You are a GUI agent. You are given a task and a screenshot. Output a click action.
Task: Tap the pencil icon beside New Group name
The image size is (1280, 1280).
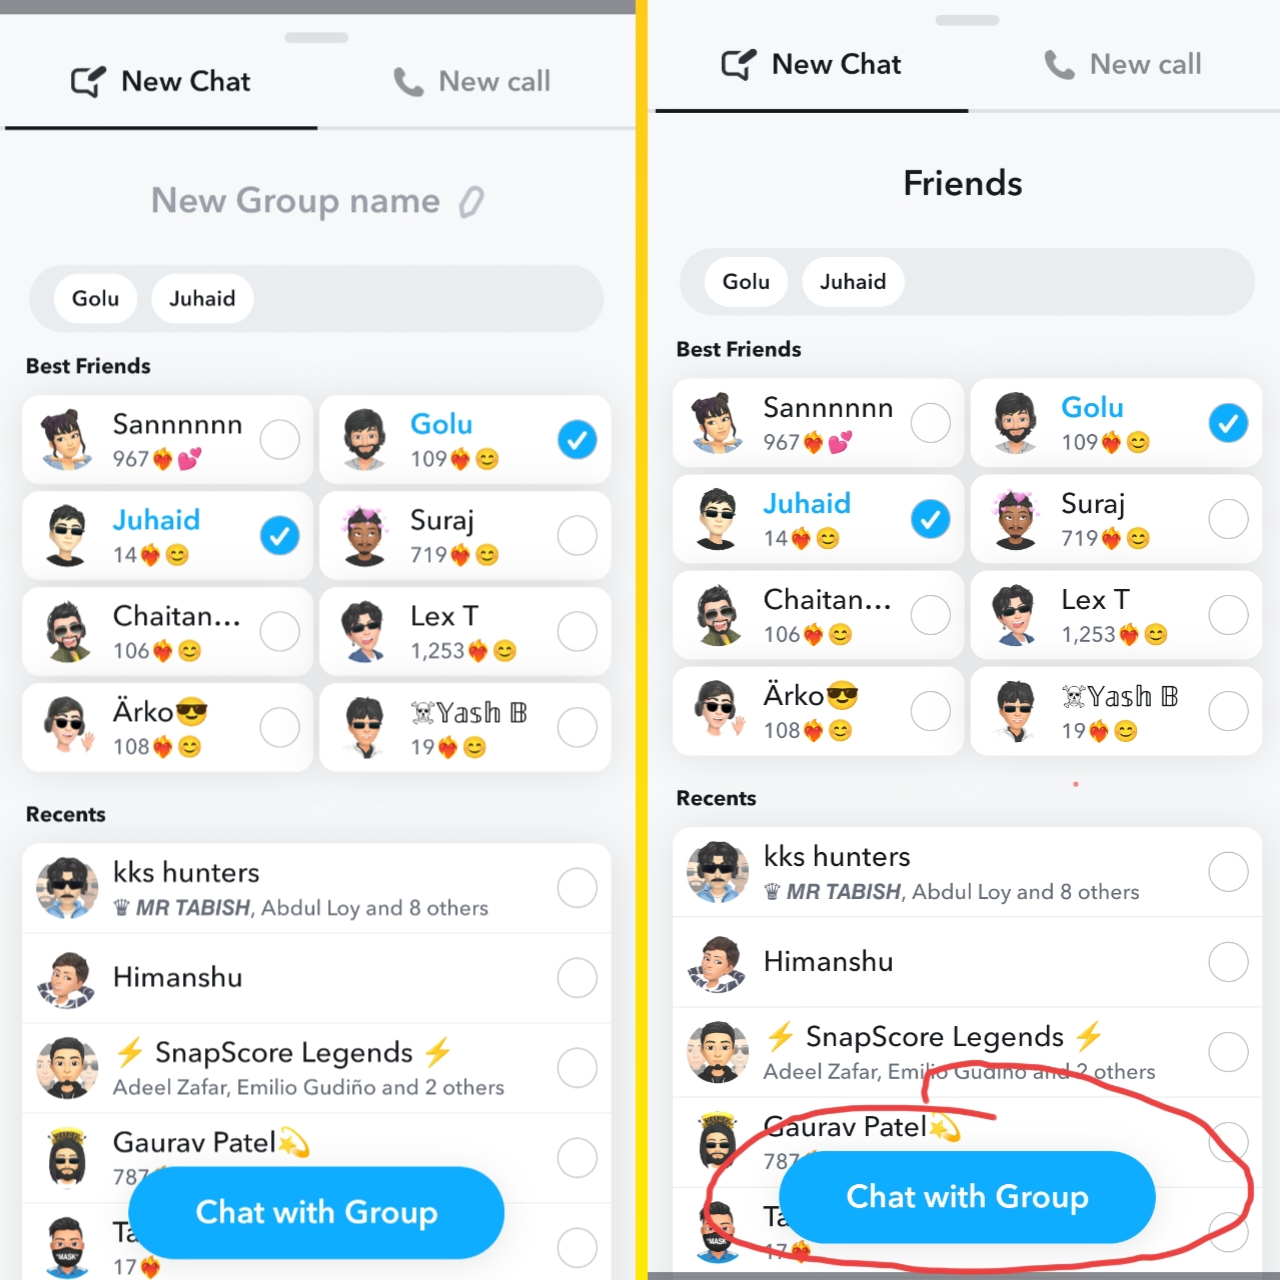[472, 202]
